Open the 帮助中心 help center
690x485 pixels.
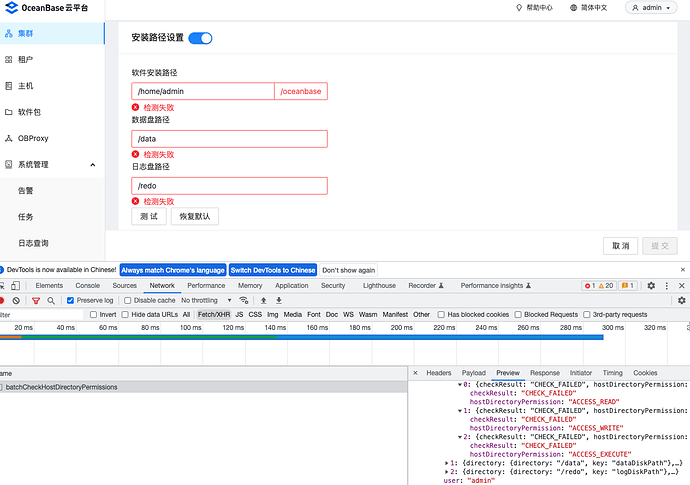(x=534, y=7)
